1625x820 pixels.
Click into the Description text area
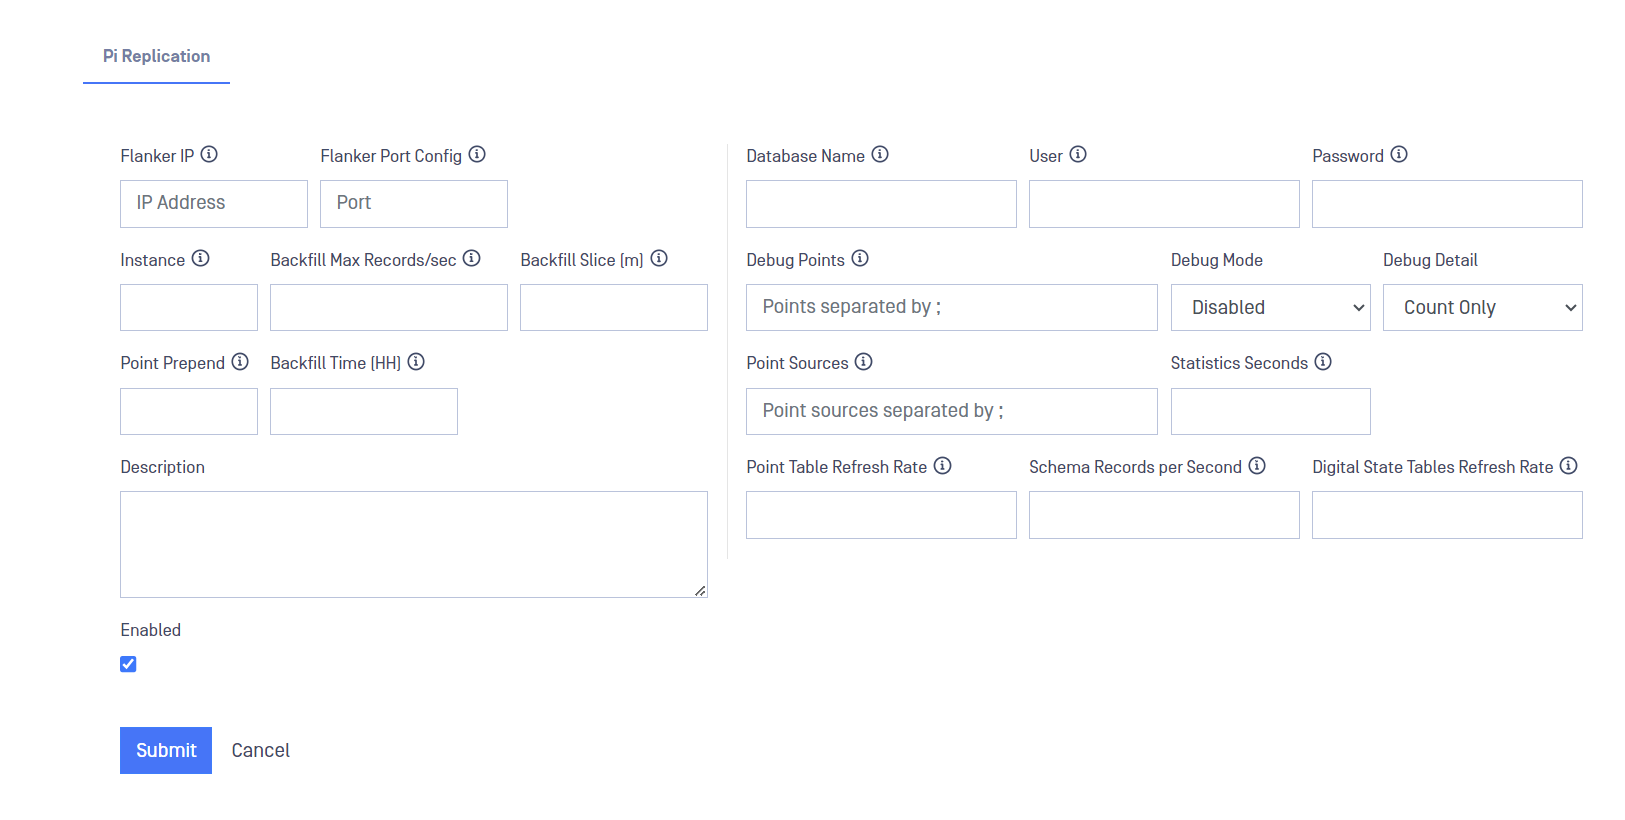click(x=414, y=544)
